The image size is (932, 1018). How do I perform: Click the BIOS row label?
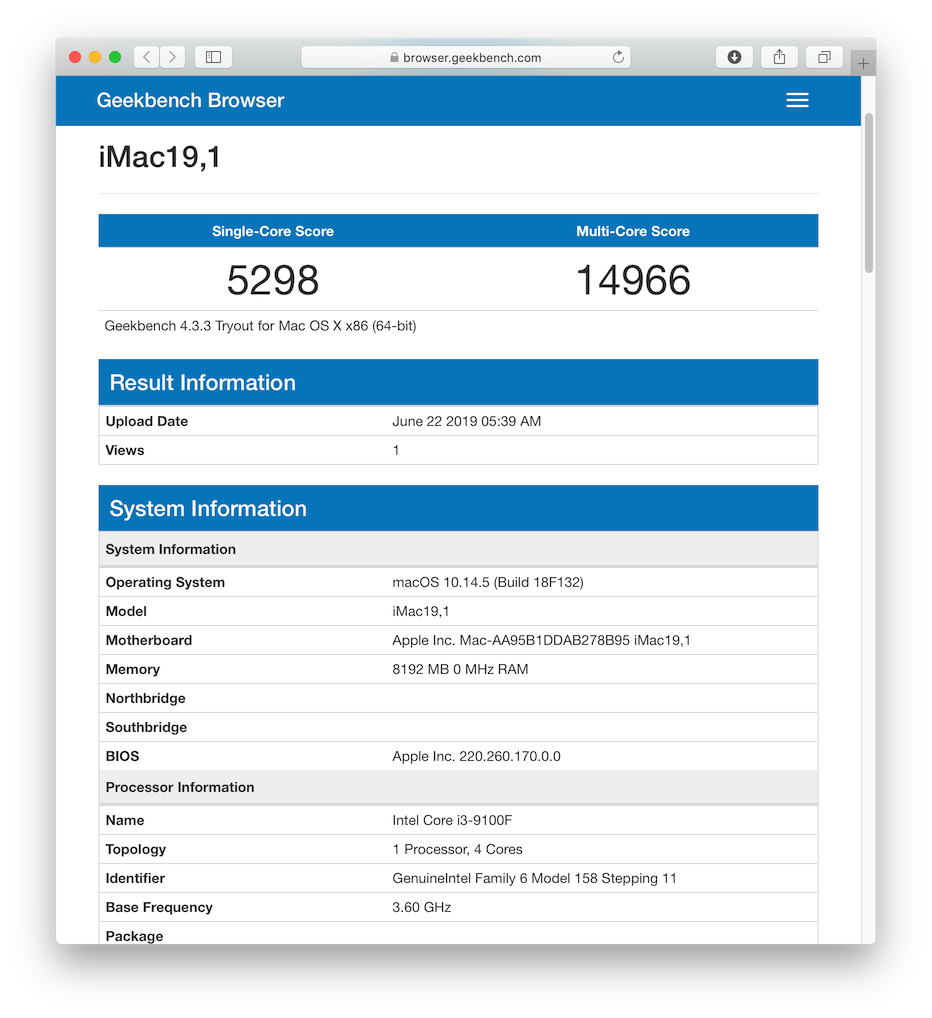(122, 756)
